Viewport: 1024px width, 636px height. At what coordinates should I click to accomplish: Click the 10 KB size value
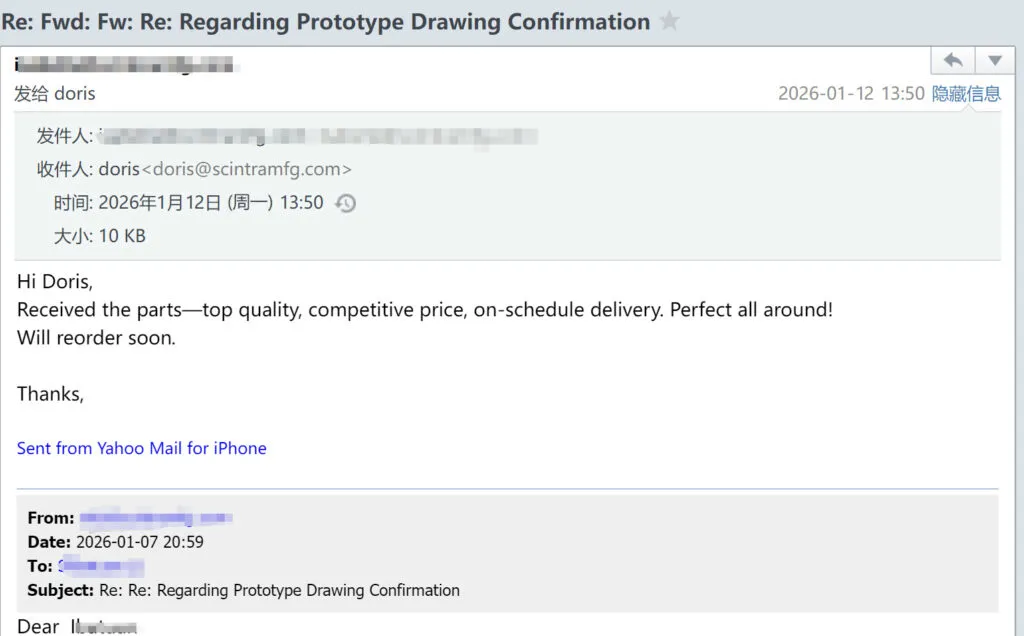[x=122, y=236]
